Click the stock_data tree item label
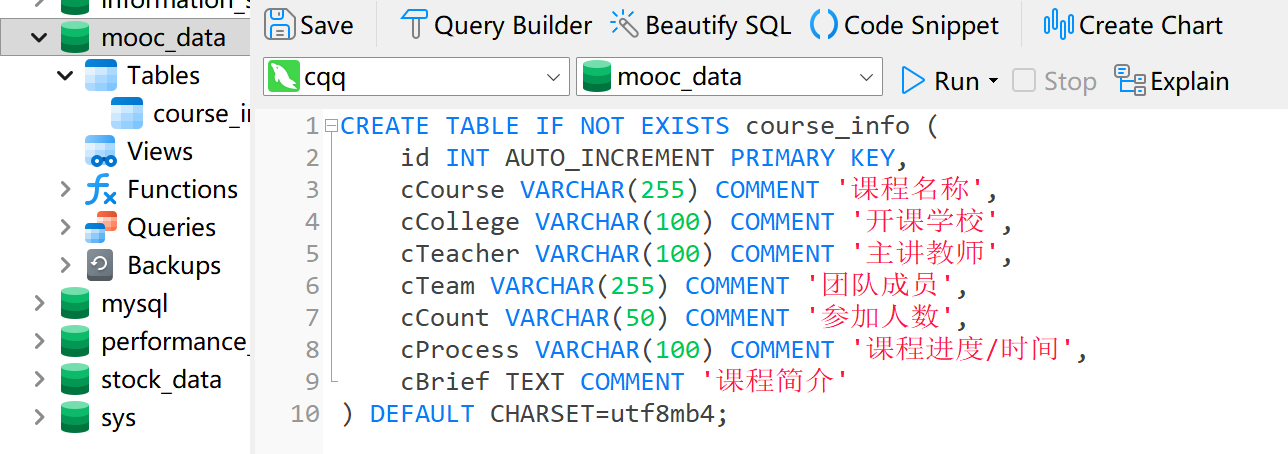The width and height of the screenshot is (1288, 454). click(x=161, y=380)
